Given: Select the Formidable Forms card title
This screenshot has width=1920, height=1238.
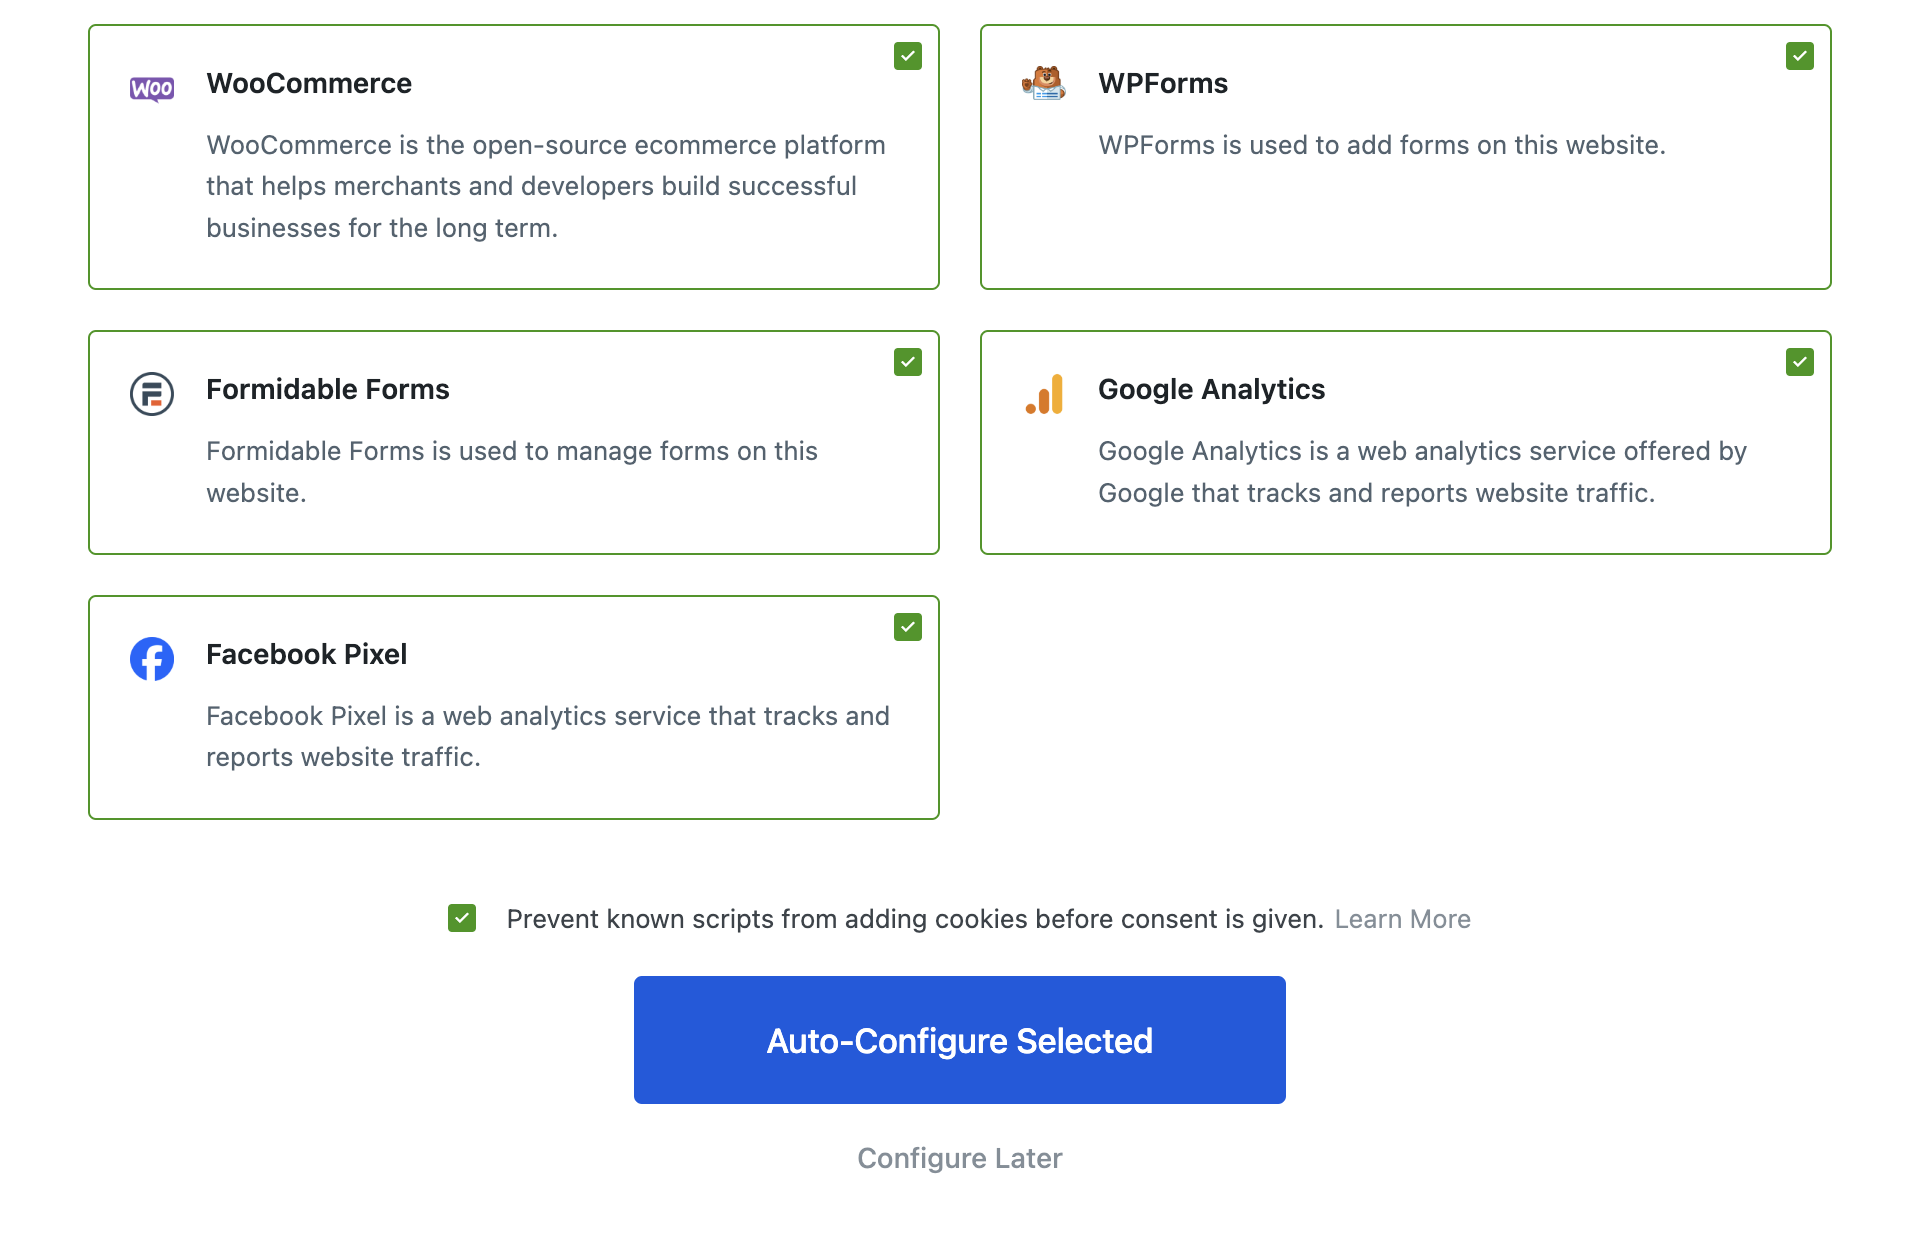Looking at the screenshot, I should [328, 389].
